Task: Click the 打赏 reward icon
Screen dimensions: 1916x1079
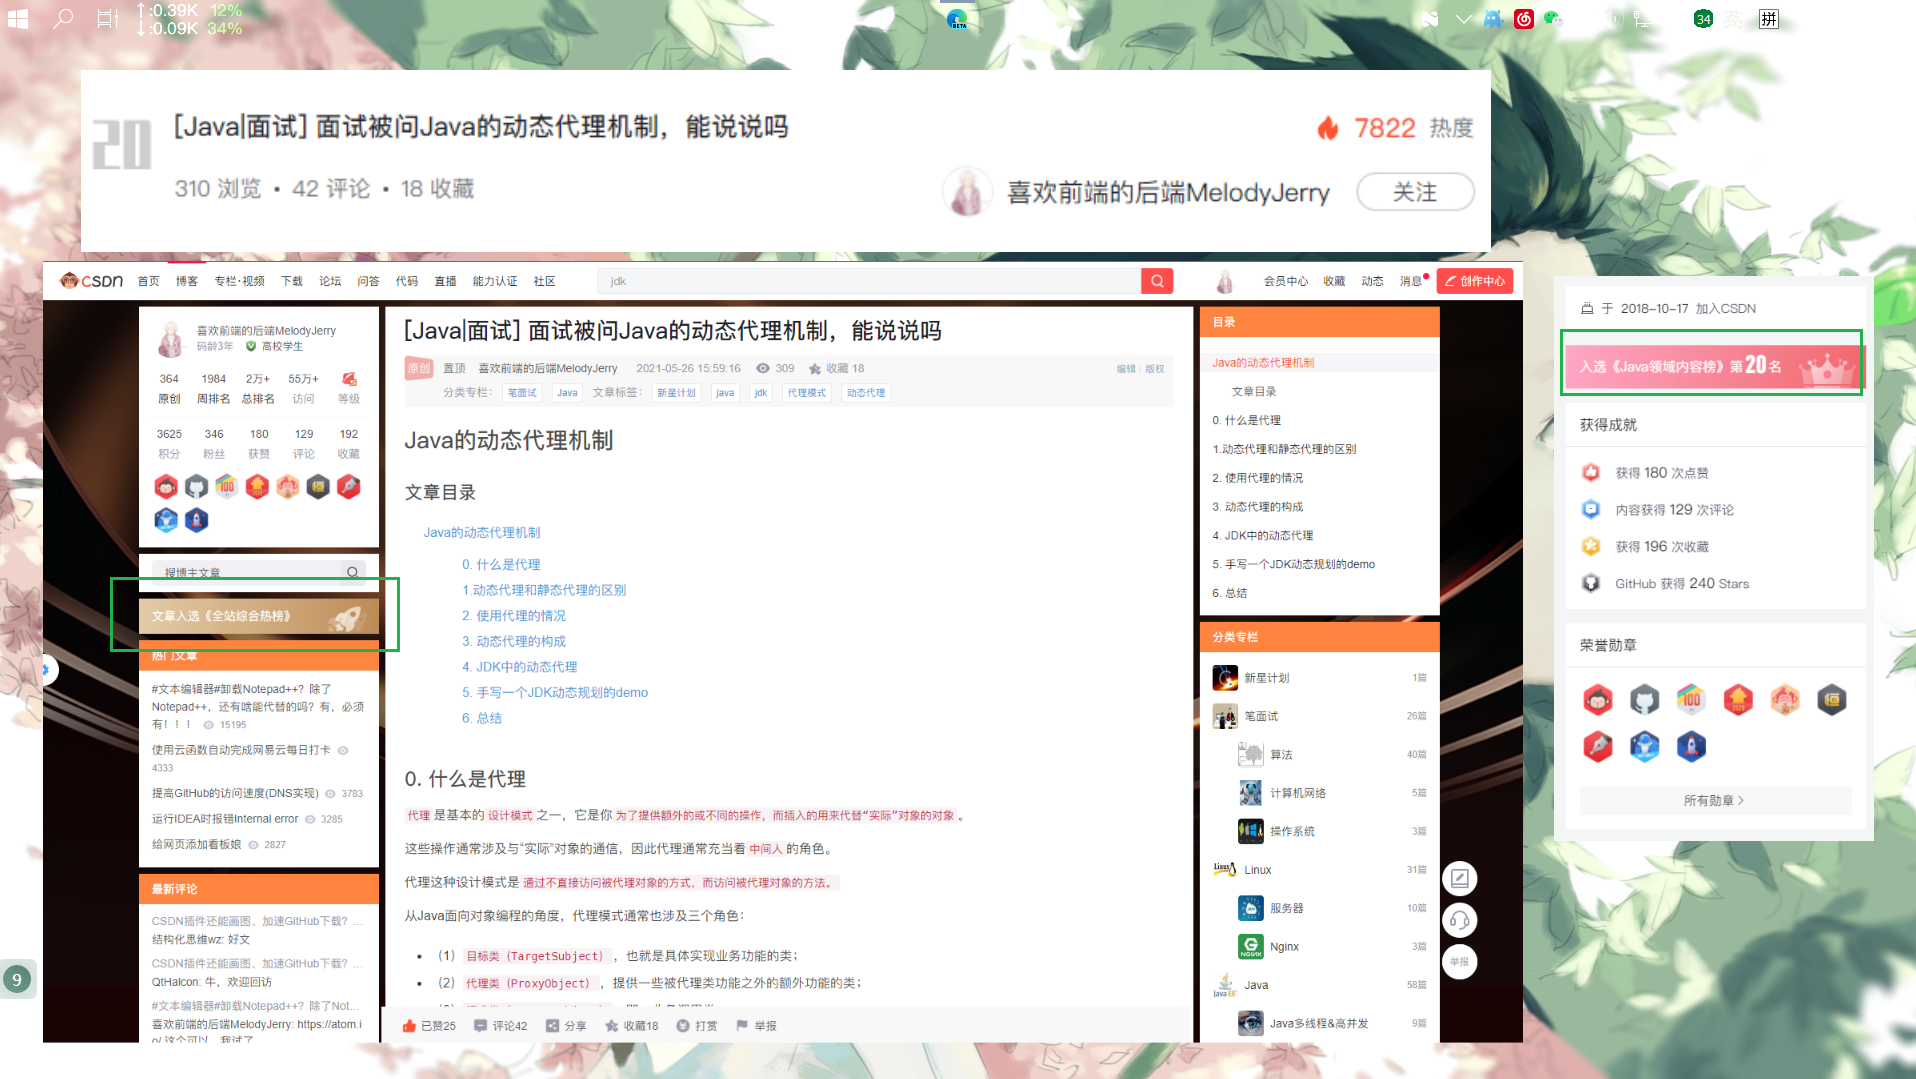Action: [683, 1026]
